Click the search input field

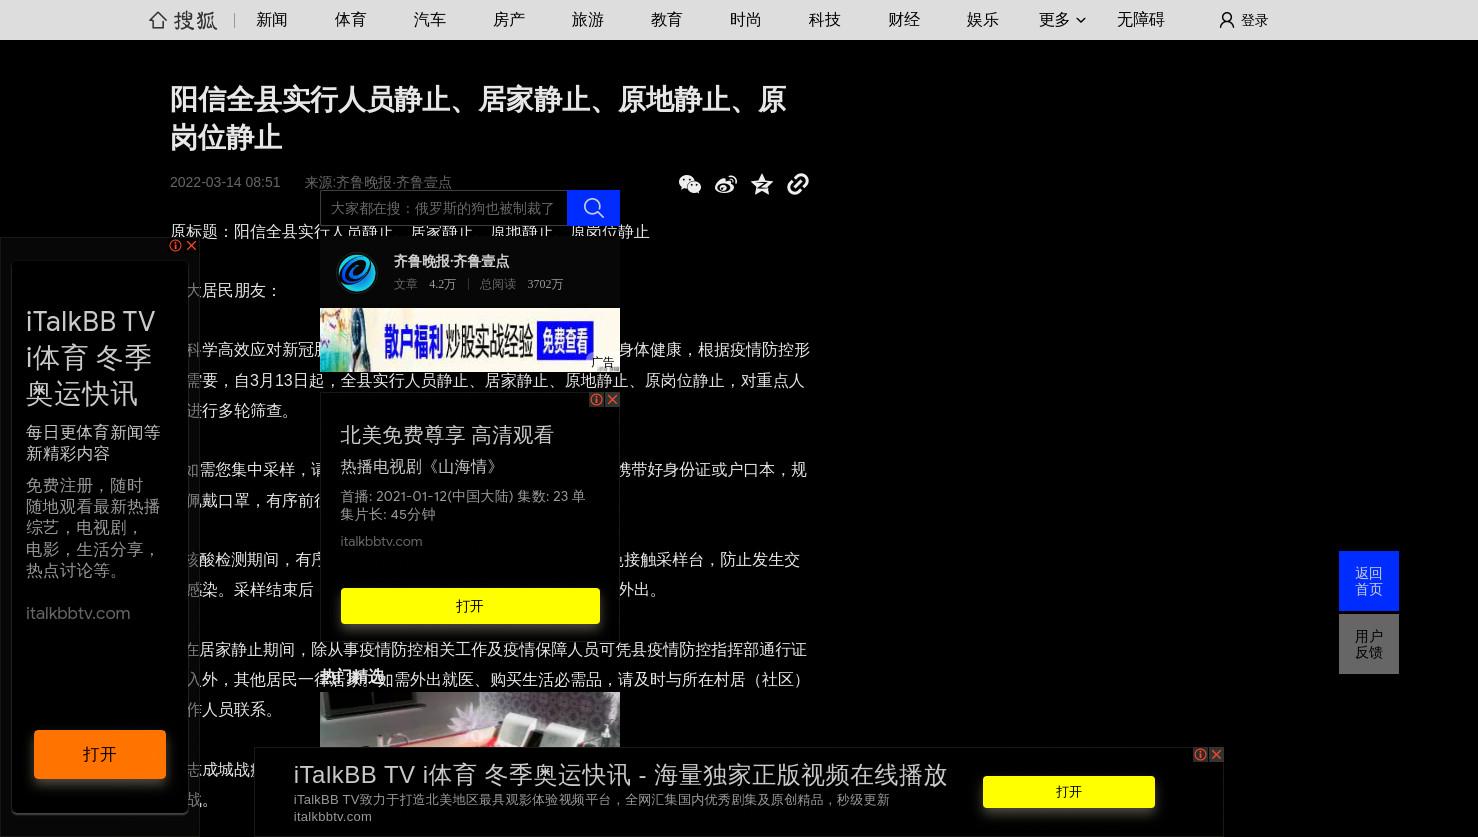point(443,208)
